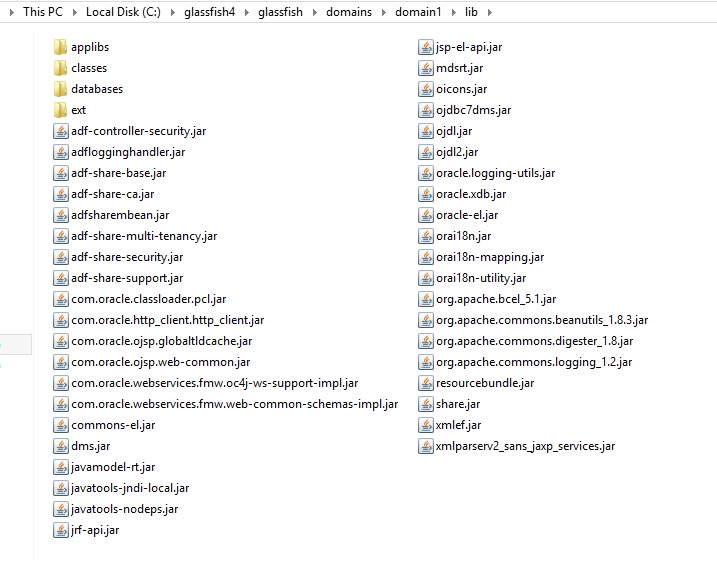Viewport: 717px width, 563px height.
Task: Go to the domains breadcrumb segment
Action: (x=348, y=12)
